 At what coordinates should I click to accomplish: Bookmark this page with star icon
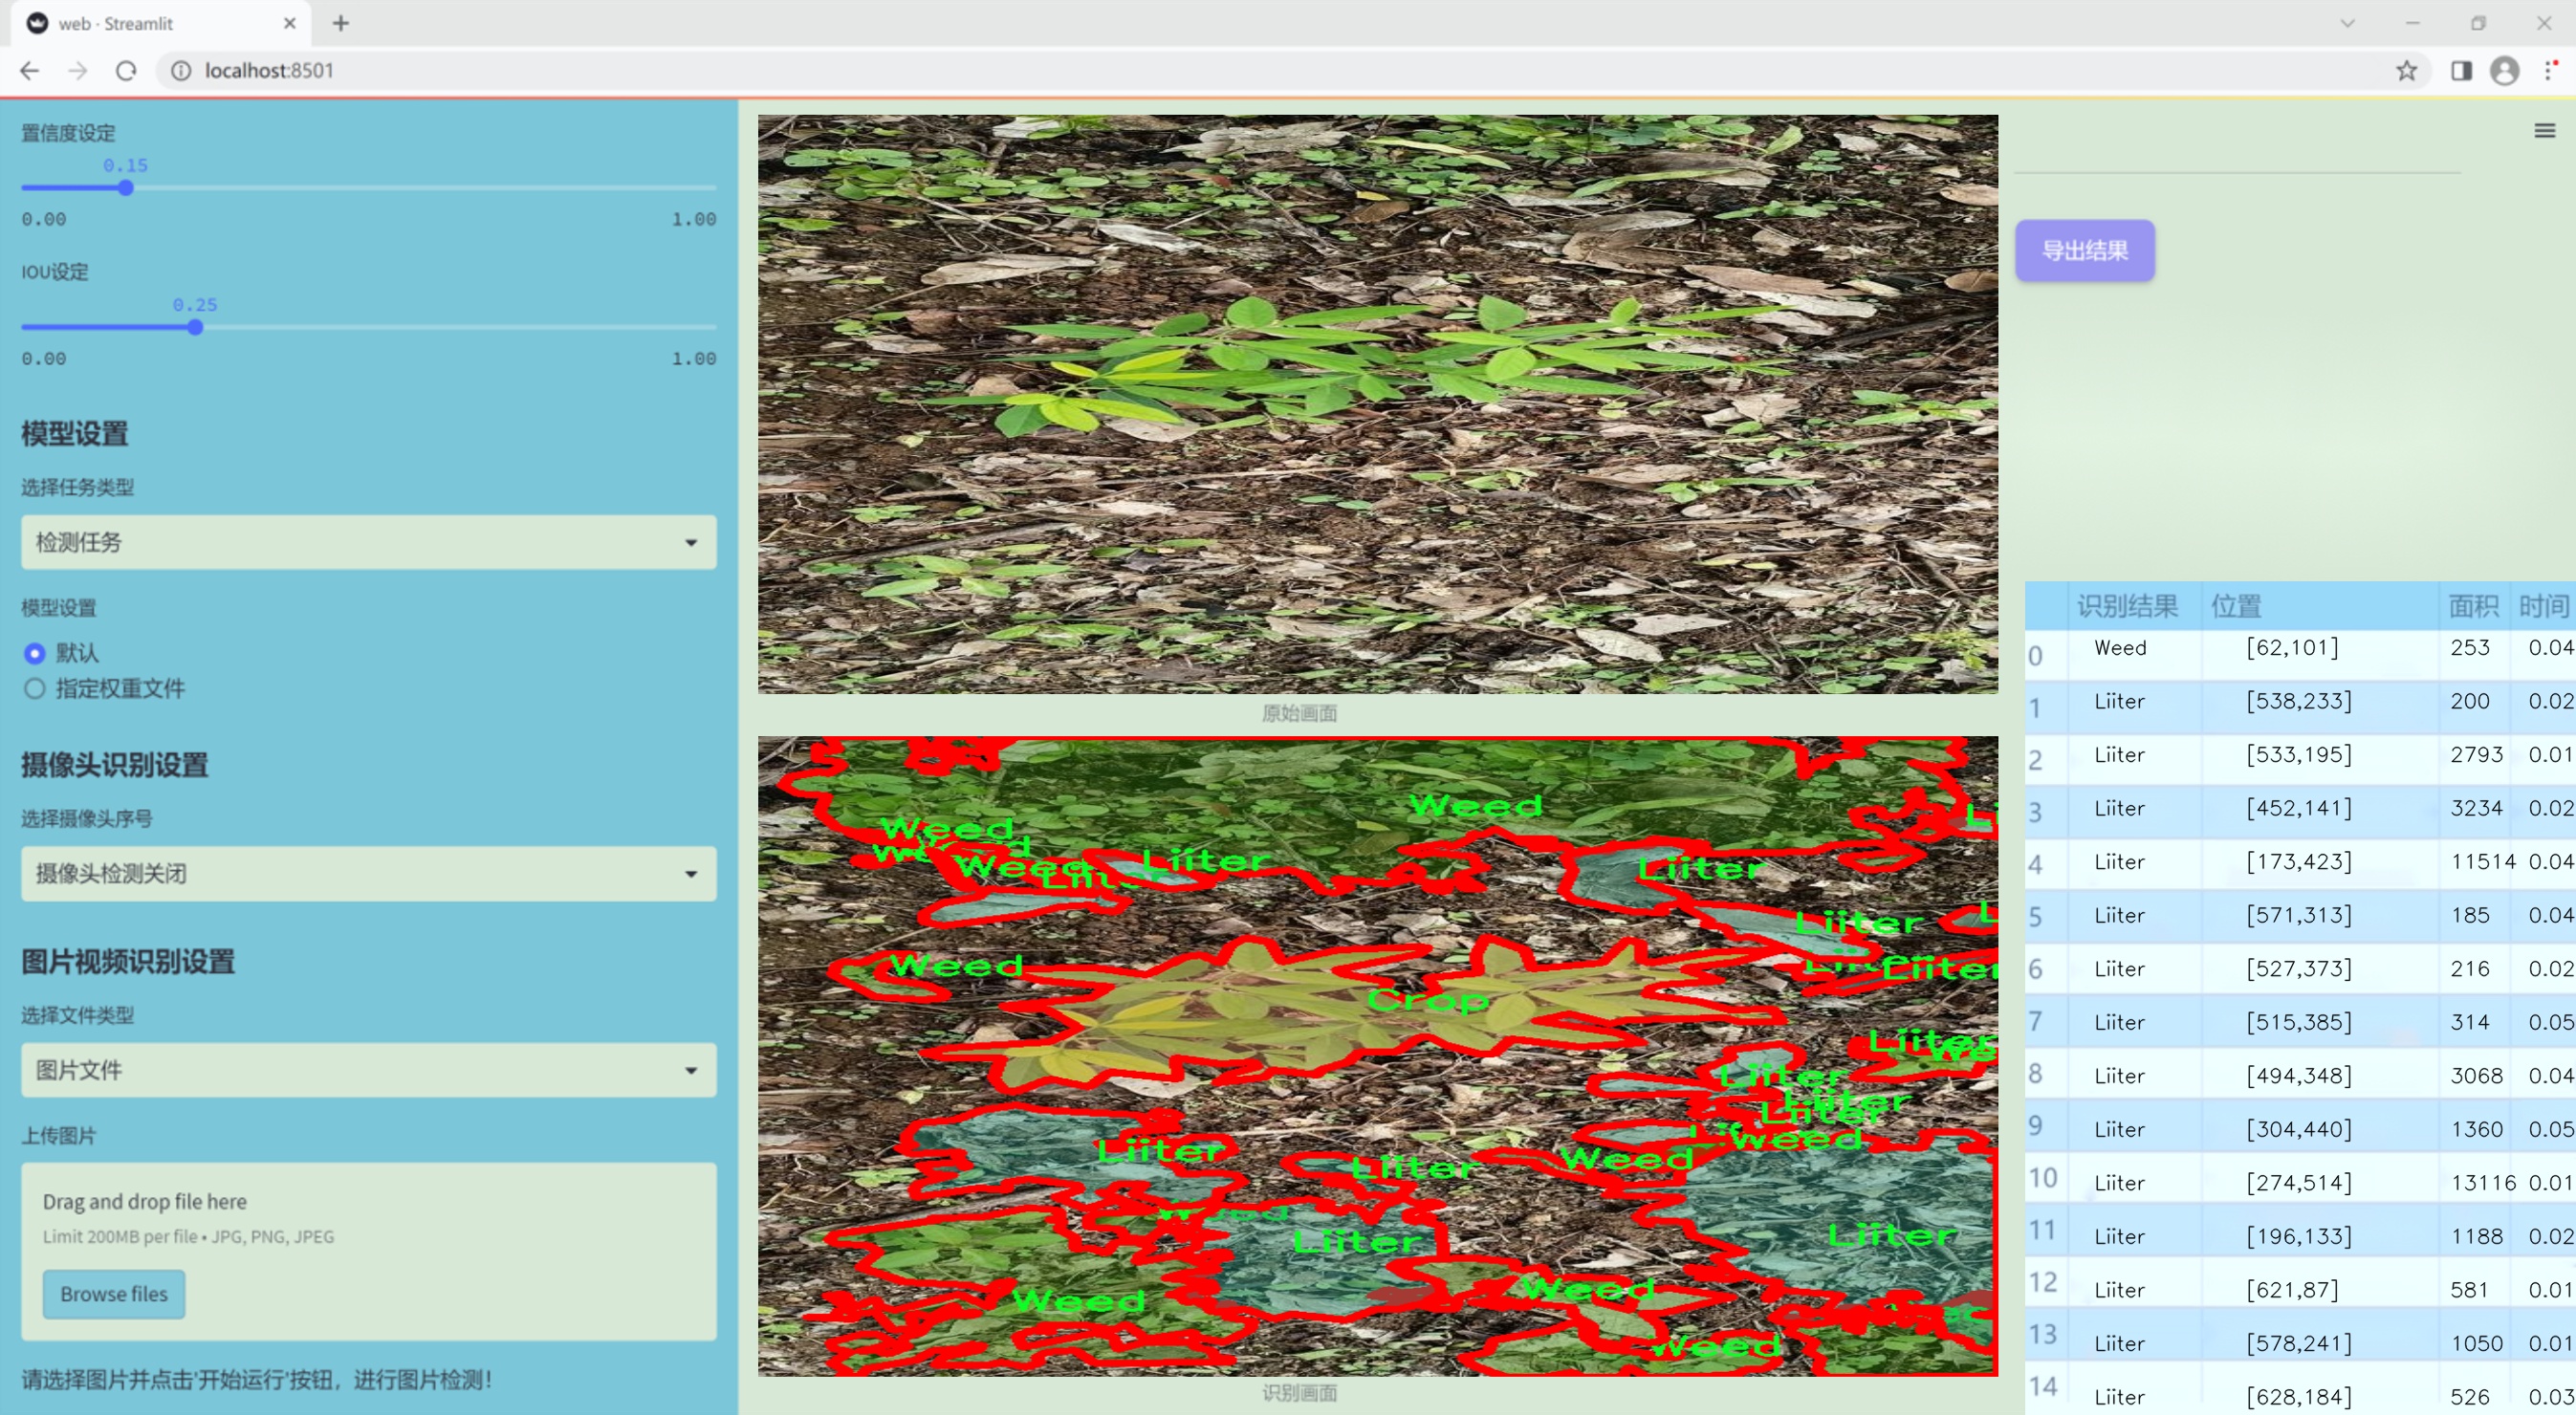pos(2406,71)
